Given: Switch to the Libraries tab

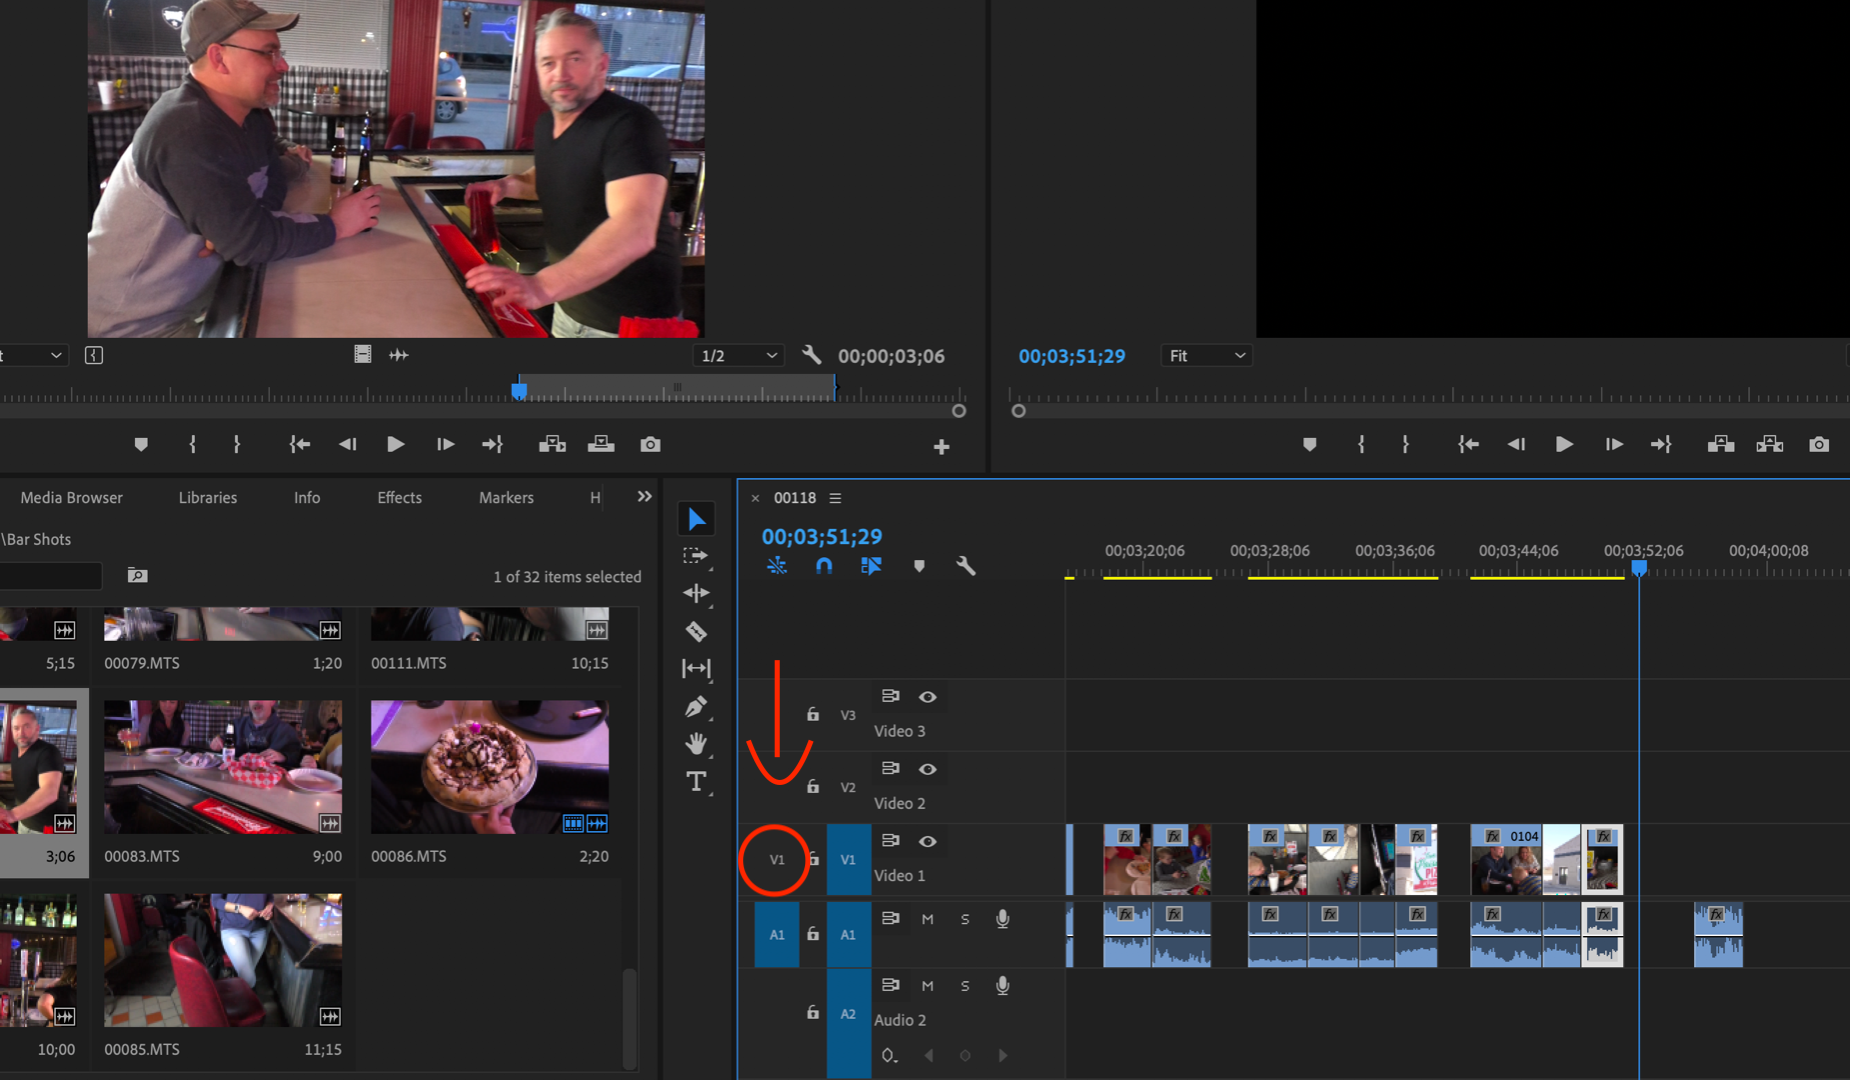Looking at the screenshot, I should pyautogui.click(x=207, y=497).
